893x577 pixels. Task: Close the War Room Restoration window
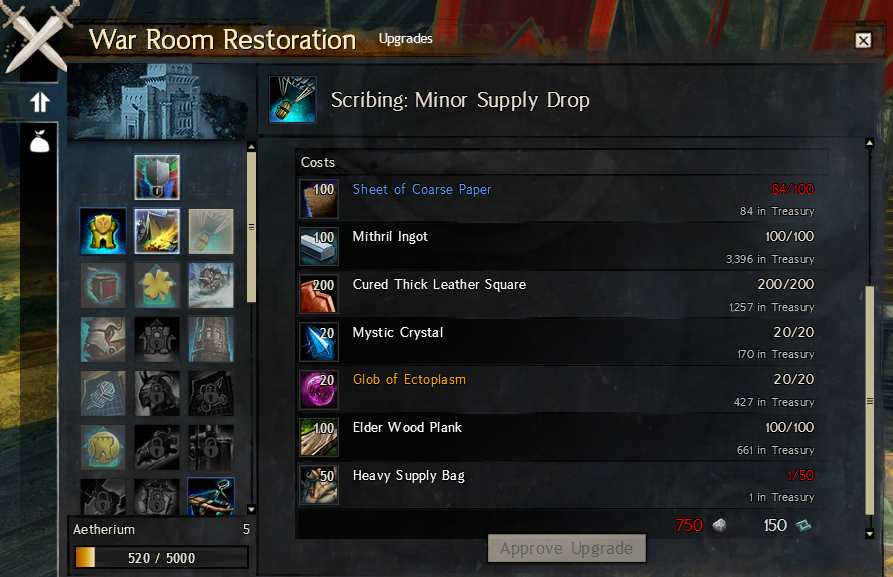(863, 40)
